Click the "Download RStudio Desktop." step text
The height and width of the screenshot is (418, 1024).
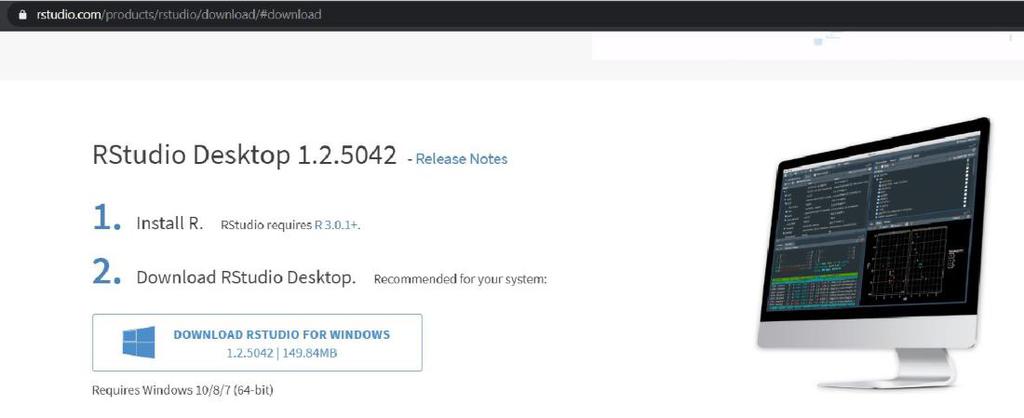point(246,278)
